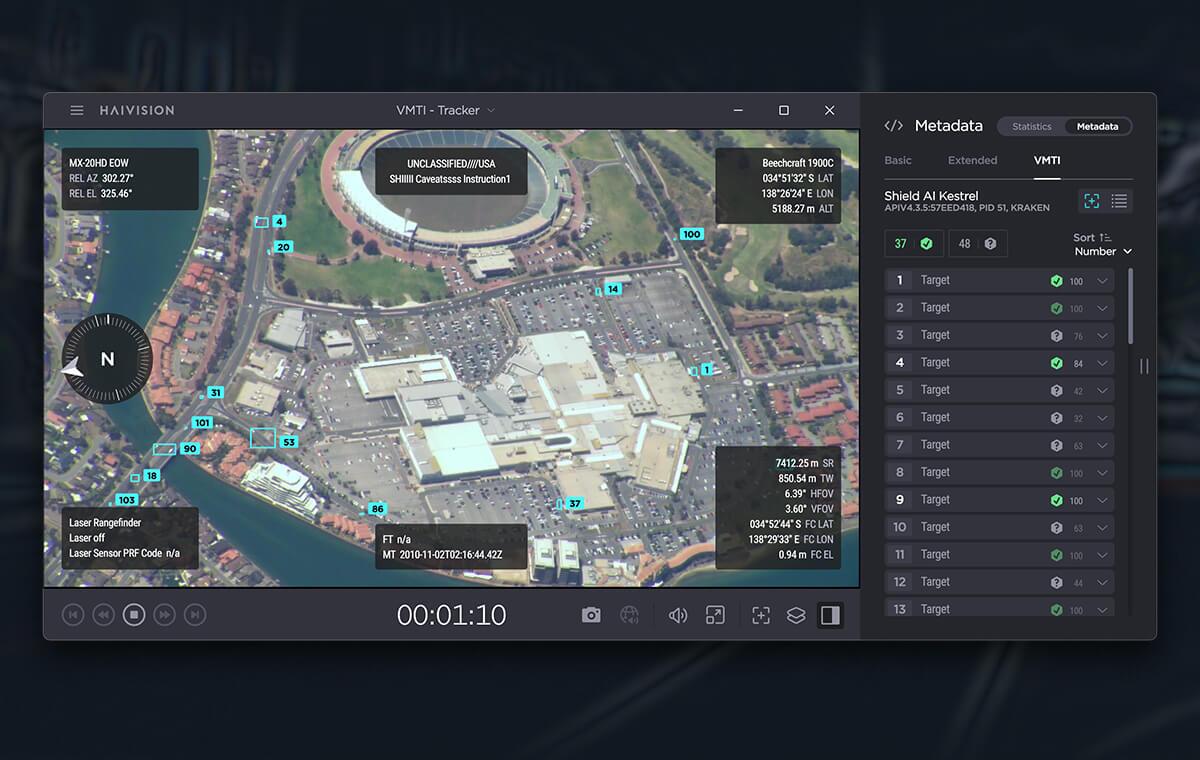
Task: Select tracked target 53 on the map
Action: click(264, 437)
